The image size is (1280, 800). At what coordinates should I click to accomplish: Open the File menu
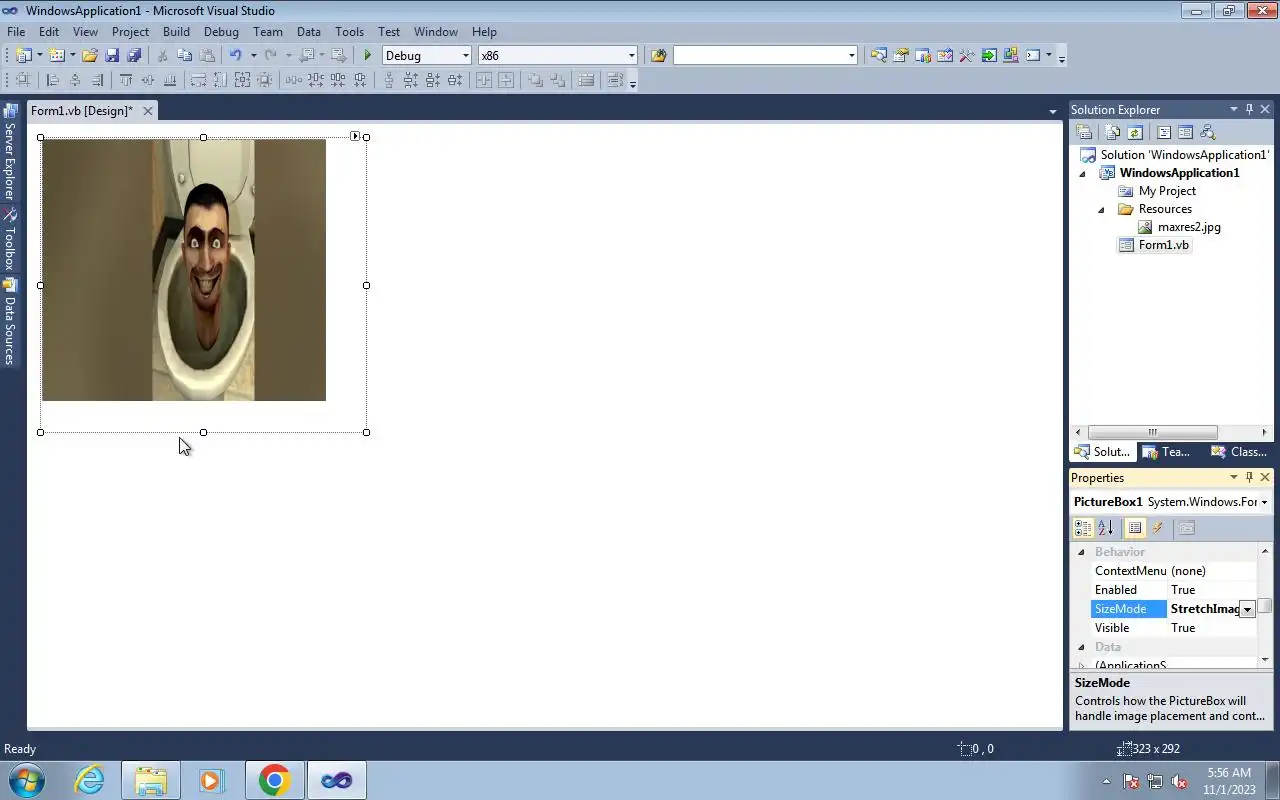[x=16, y=32]
